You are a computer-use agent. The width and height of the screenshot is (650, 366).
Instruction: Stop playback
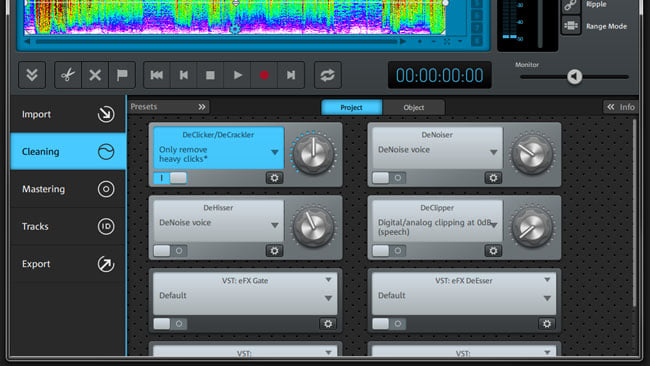coord(210,75)
